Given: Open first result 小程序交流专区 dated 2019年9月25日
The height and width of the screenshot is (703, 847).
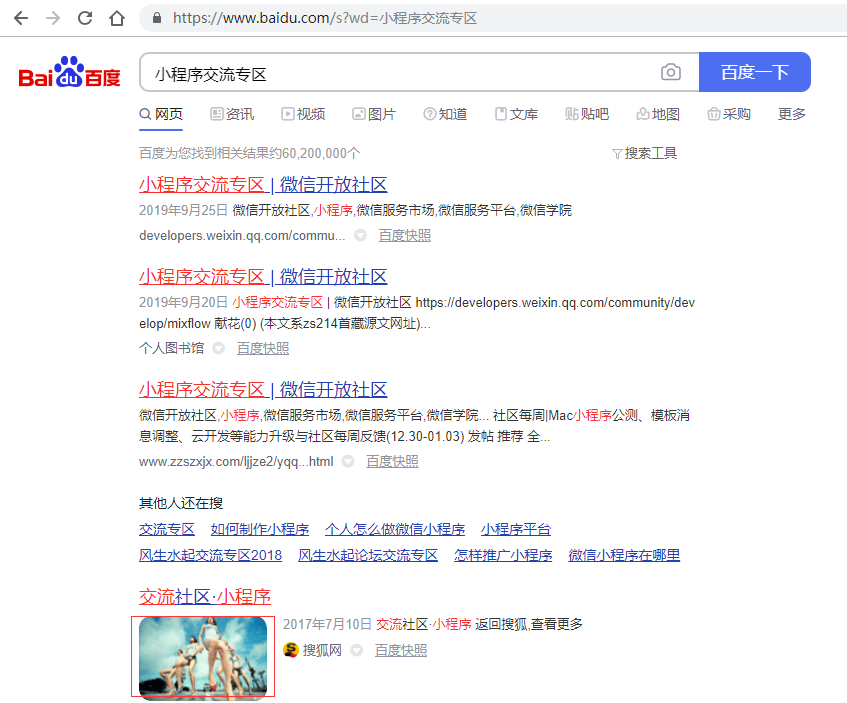Looking at the screenshot, I should [x=263, y=185].
